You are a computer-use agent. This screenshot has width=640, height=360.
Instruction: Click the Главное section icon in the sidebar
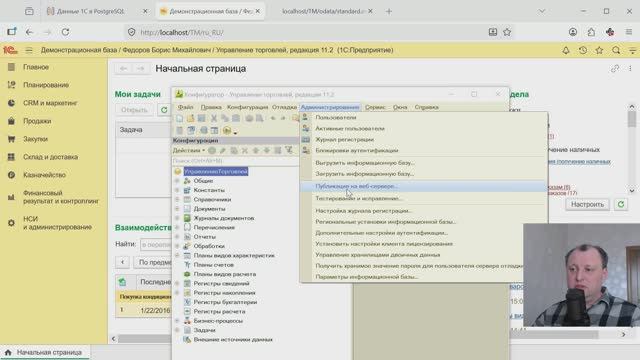point(11,67)
